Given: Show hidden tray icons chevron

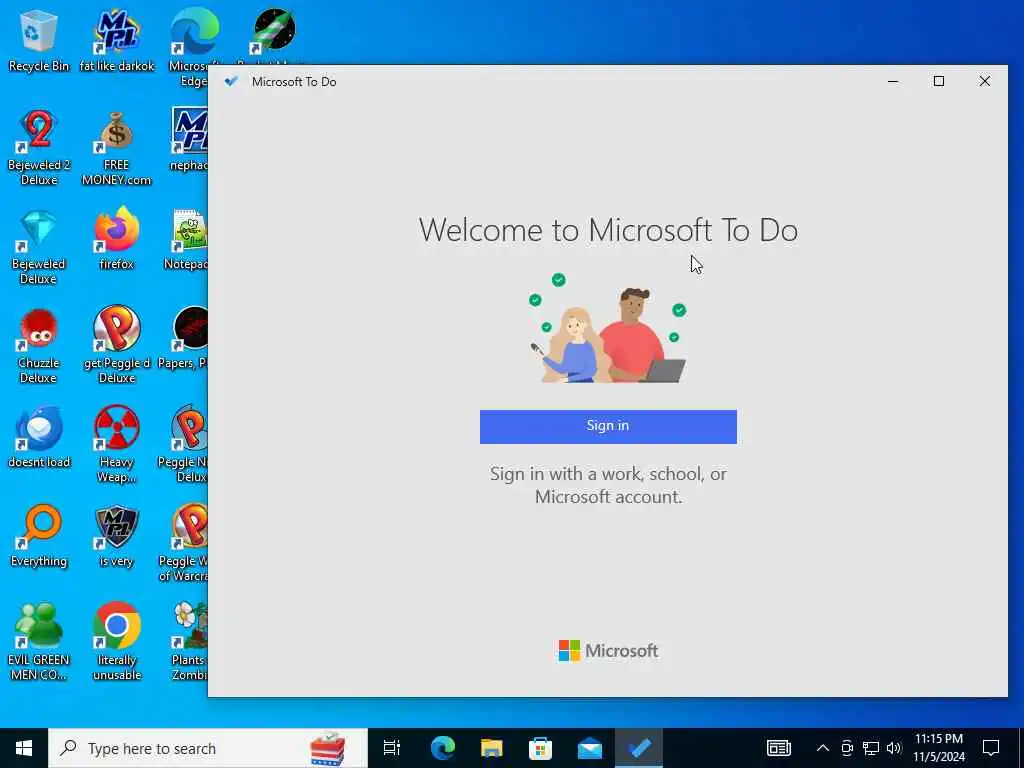Looking at the screenshot, I should (x=823, y=748).
